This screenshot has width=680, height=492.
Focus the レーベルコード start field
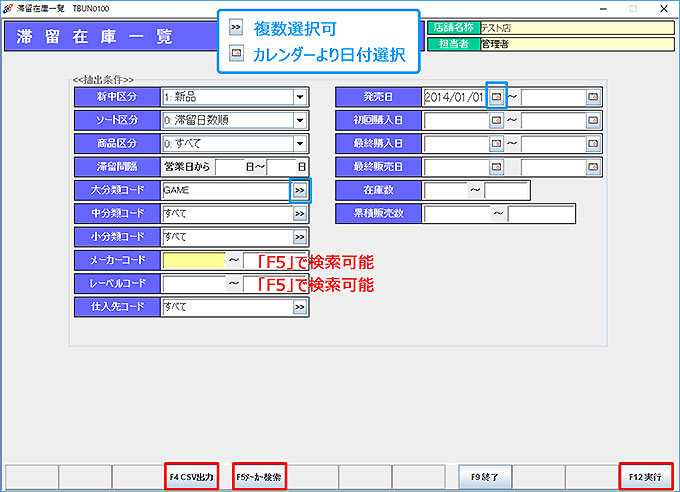(194, 284)
